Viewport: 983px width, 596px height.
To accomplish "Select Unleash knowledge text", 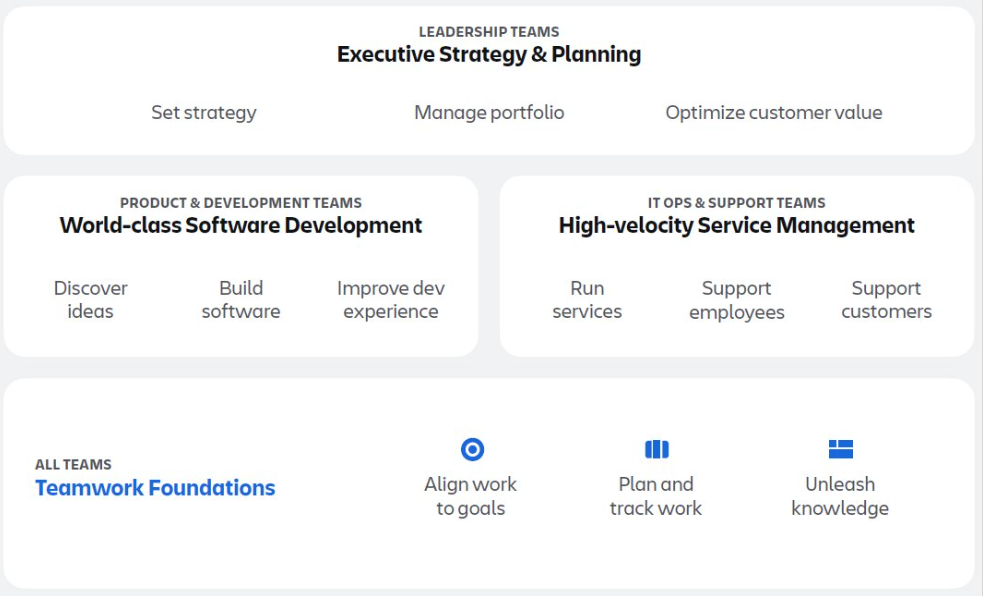I will [840, 496].
